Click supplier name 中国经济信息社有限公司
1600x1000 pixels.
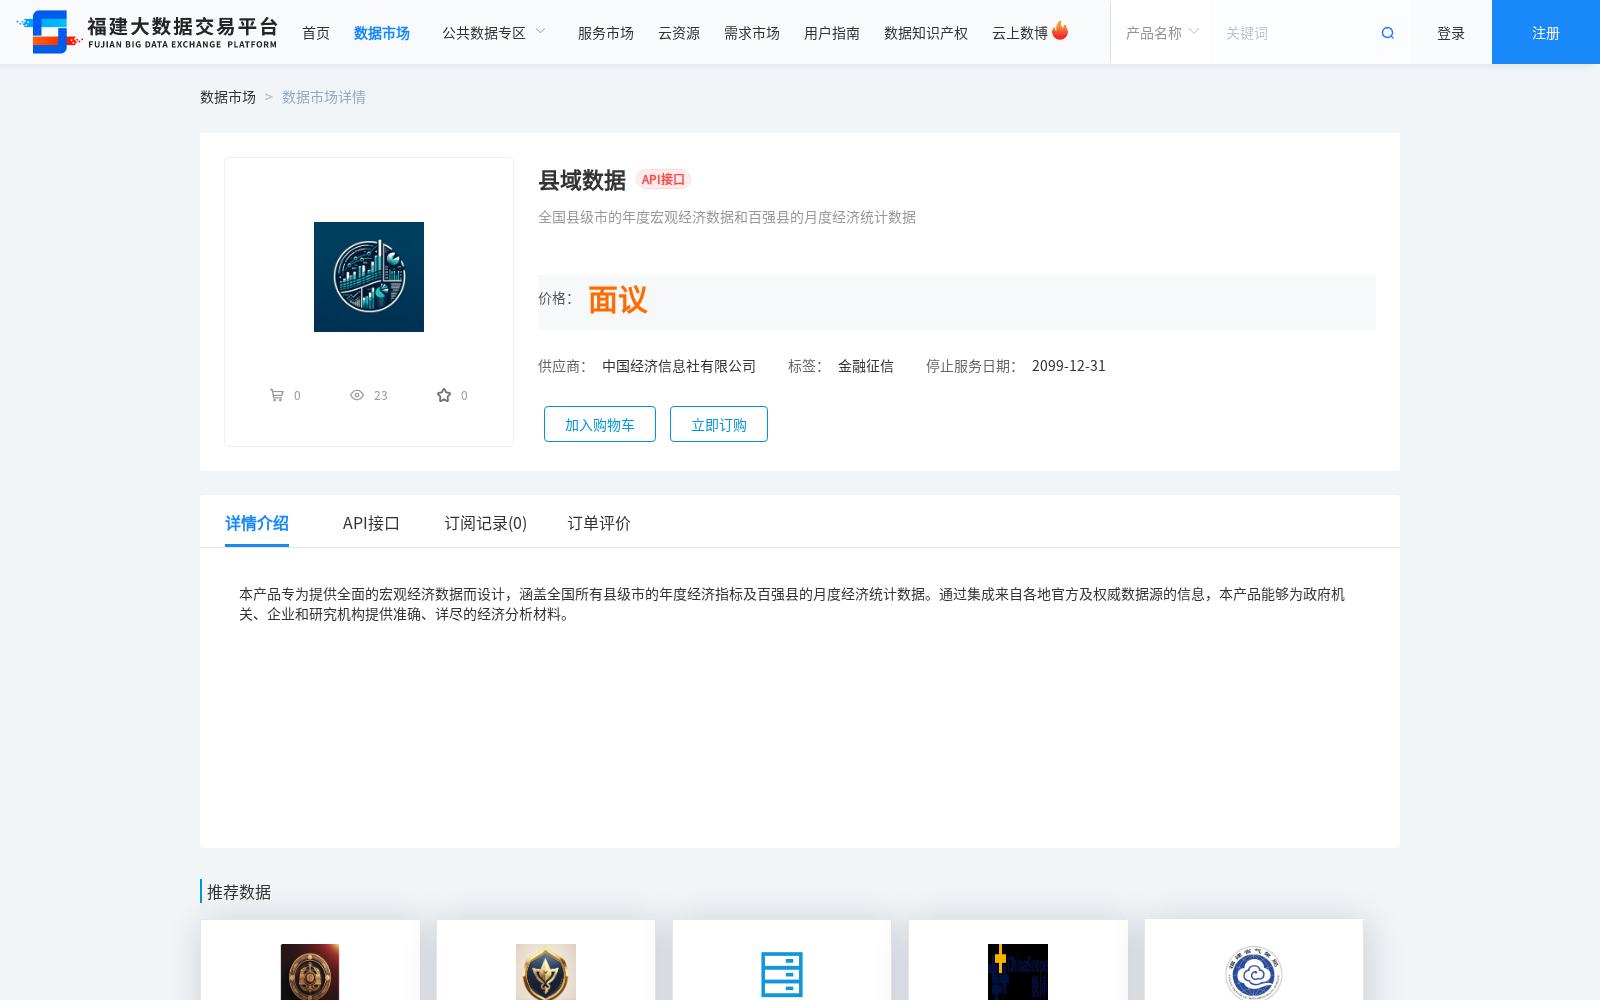point(679,366)
